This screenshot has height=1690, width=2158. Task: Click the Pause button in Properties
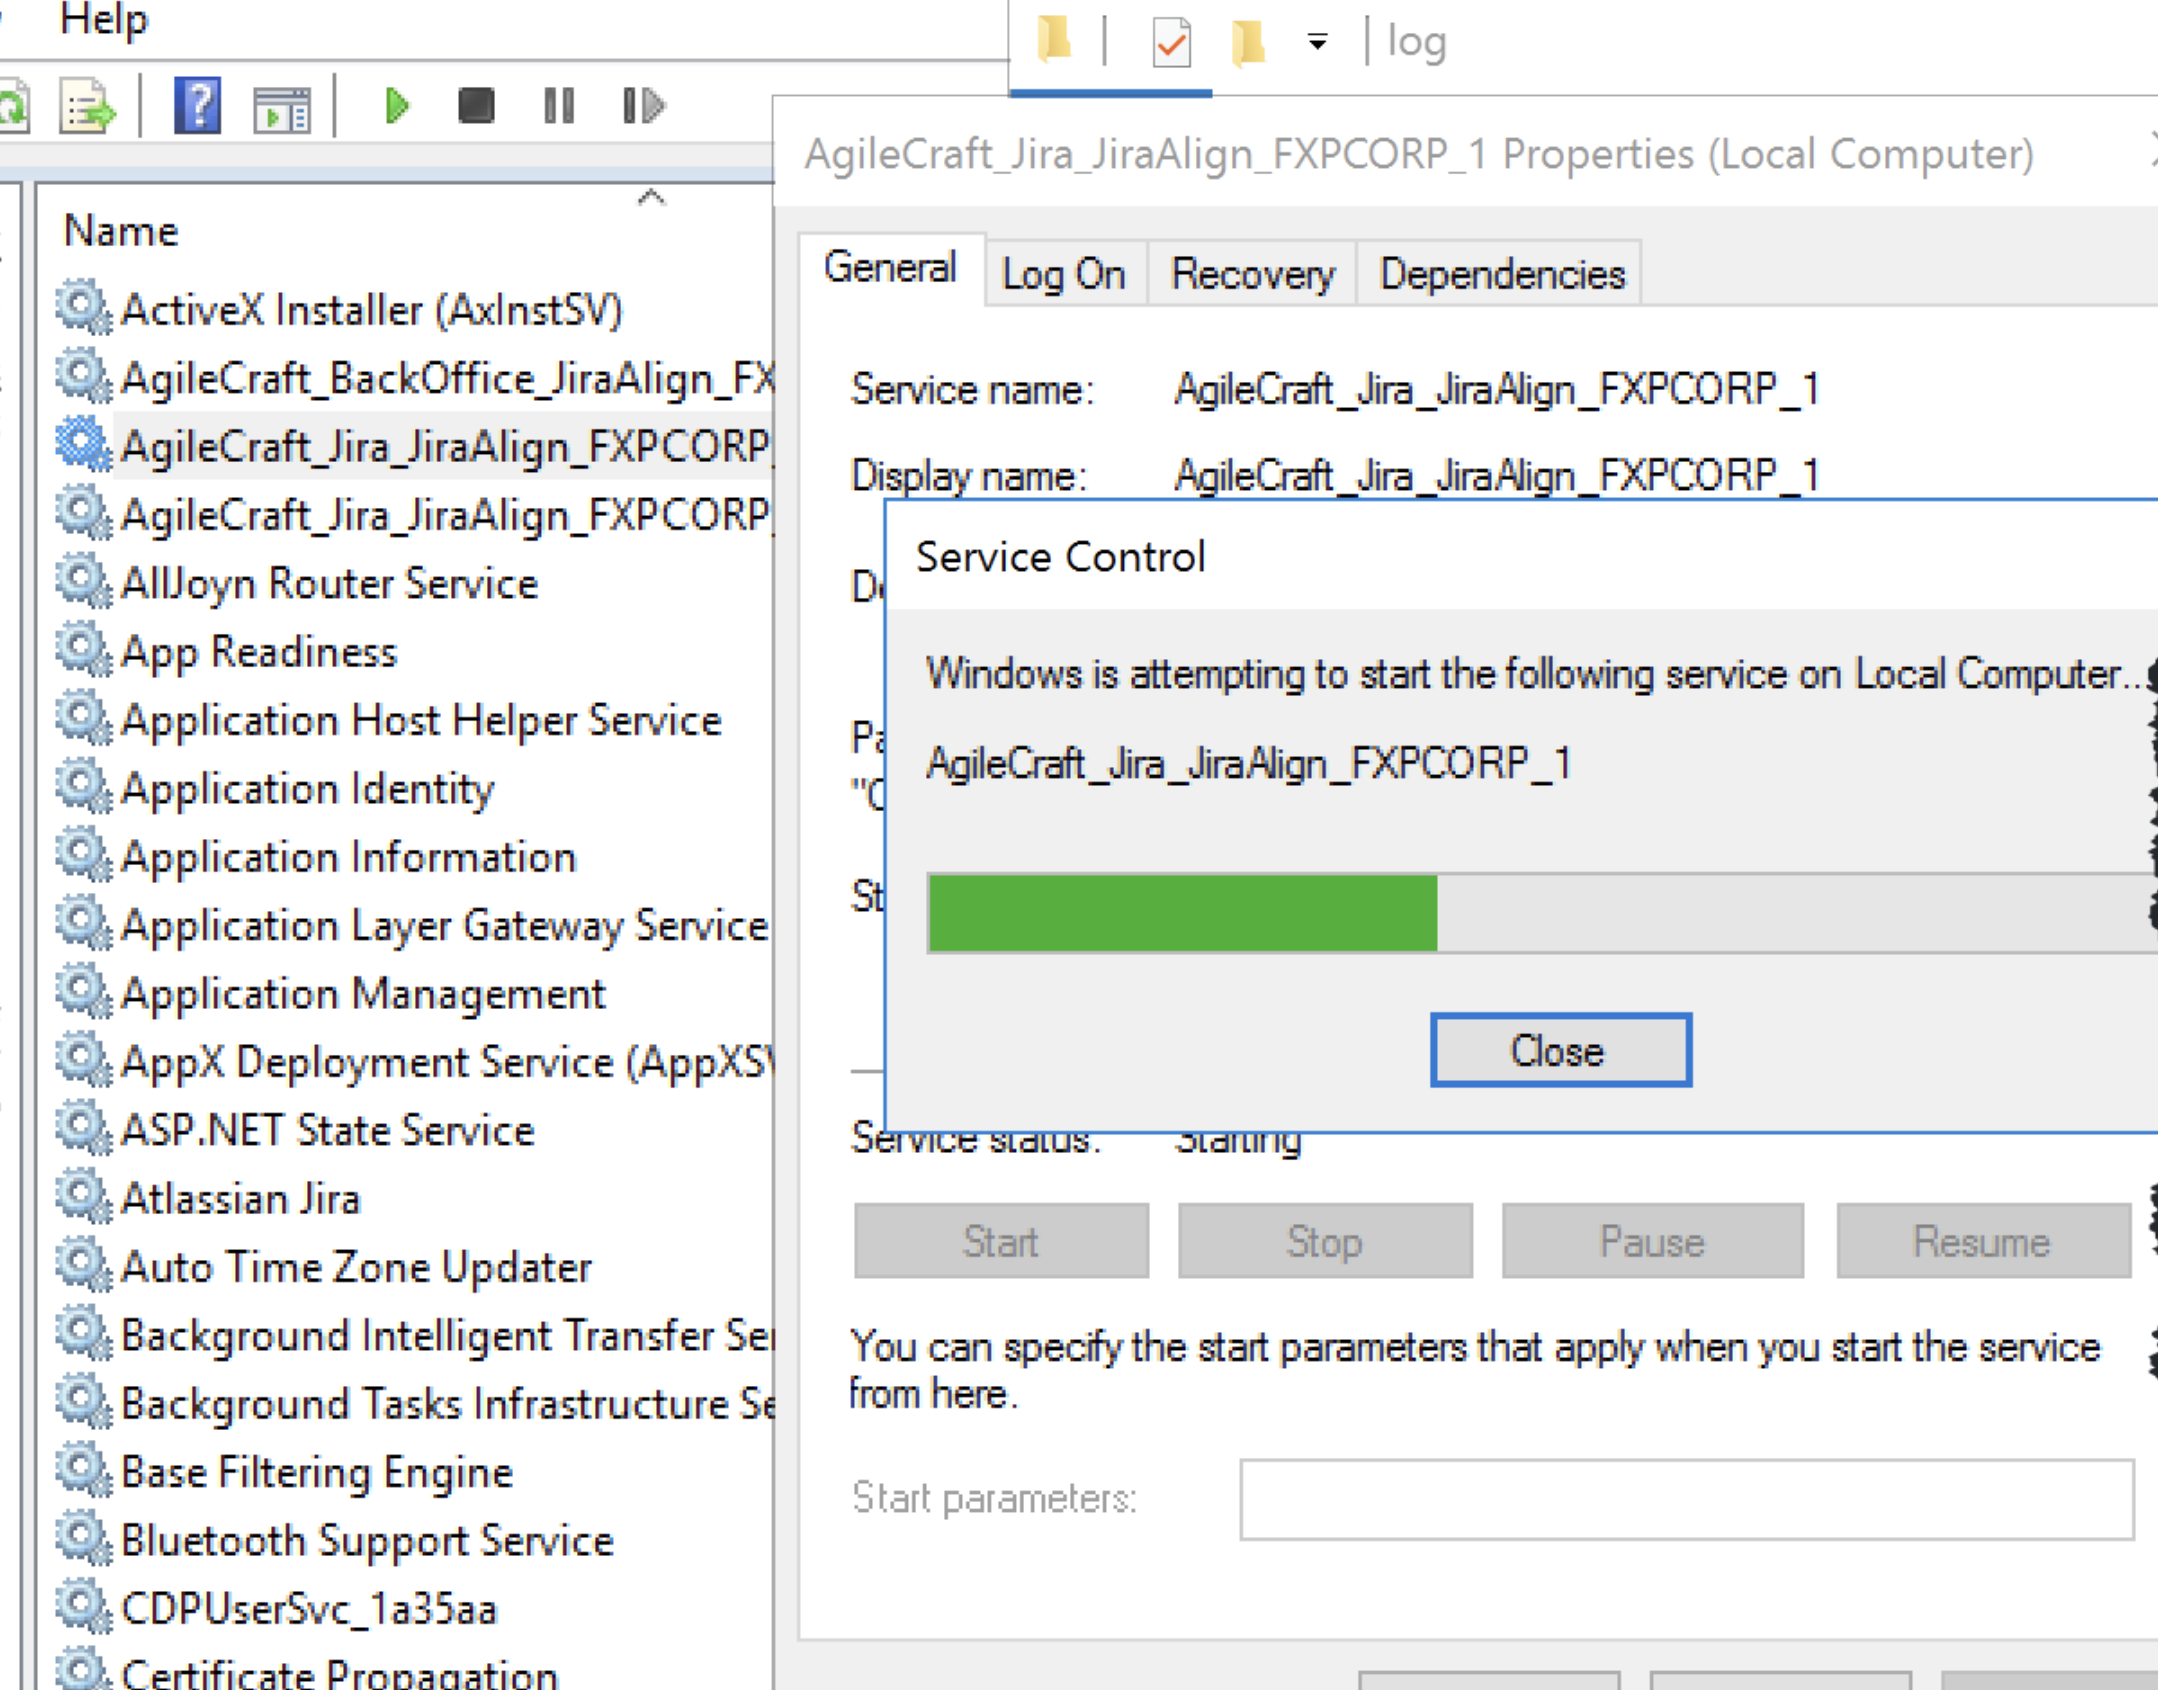click(x=1652, y=1241)
